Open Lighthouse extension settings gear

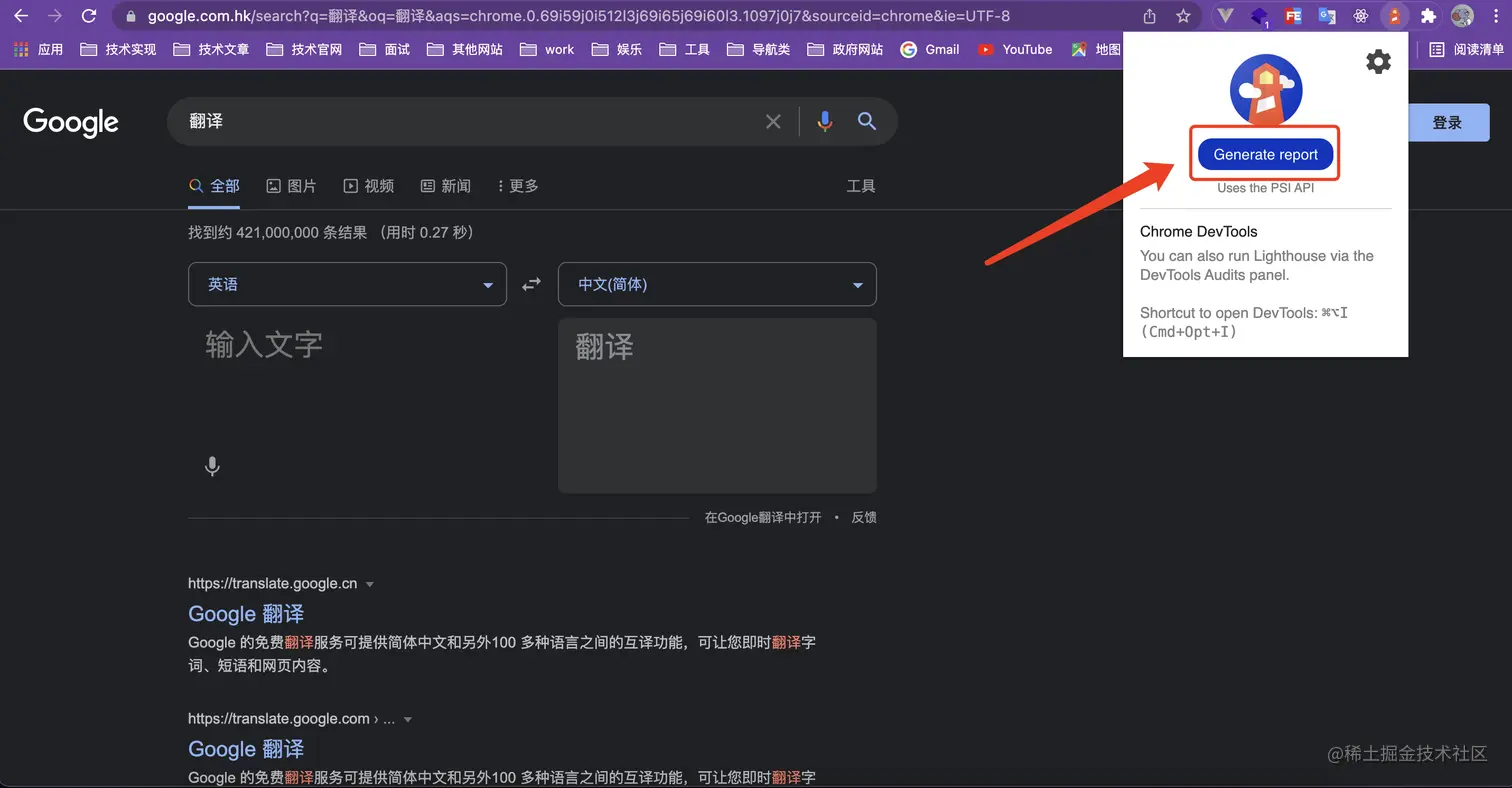point(1378,62)
